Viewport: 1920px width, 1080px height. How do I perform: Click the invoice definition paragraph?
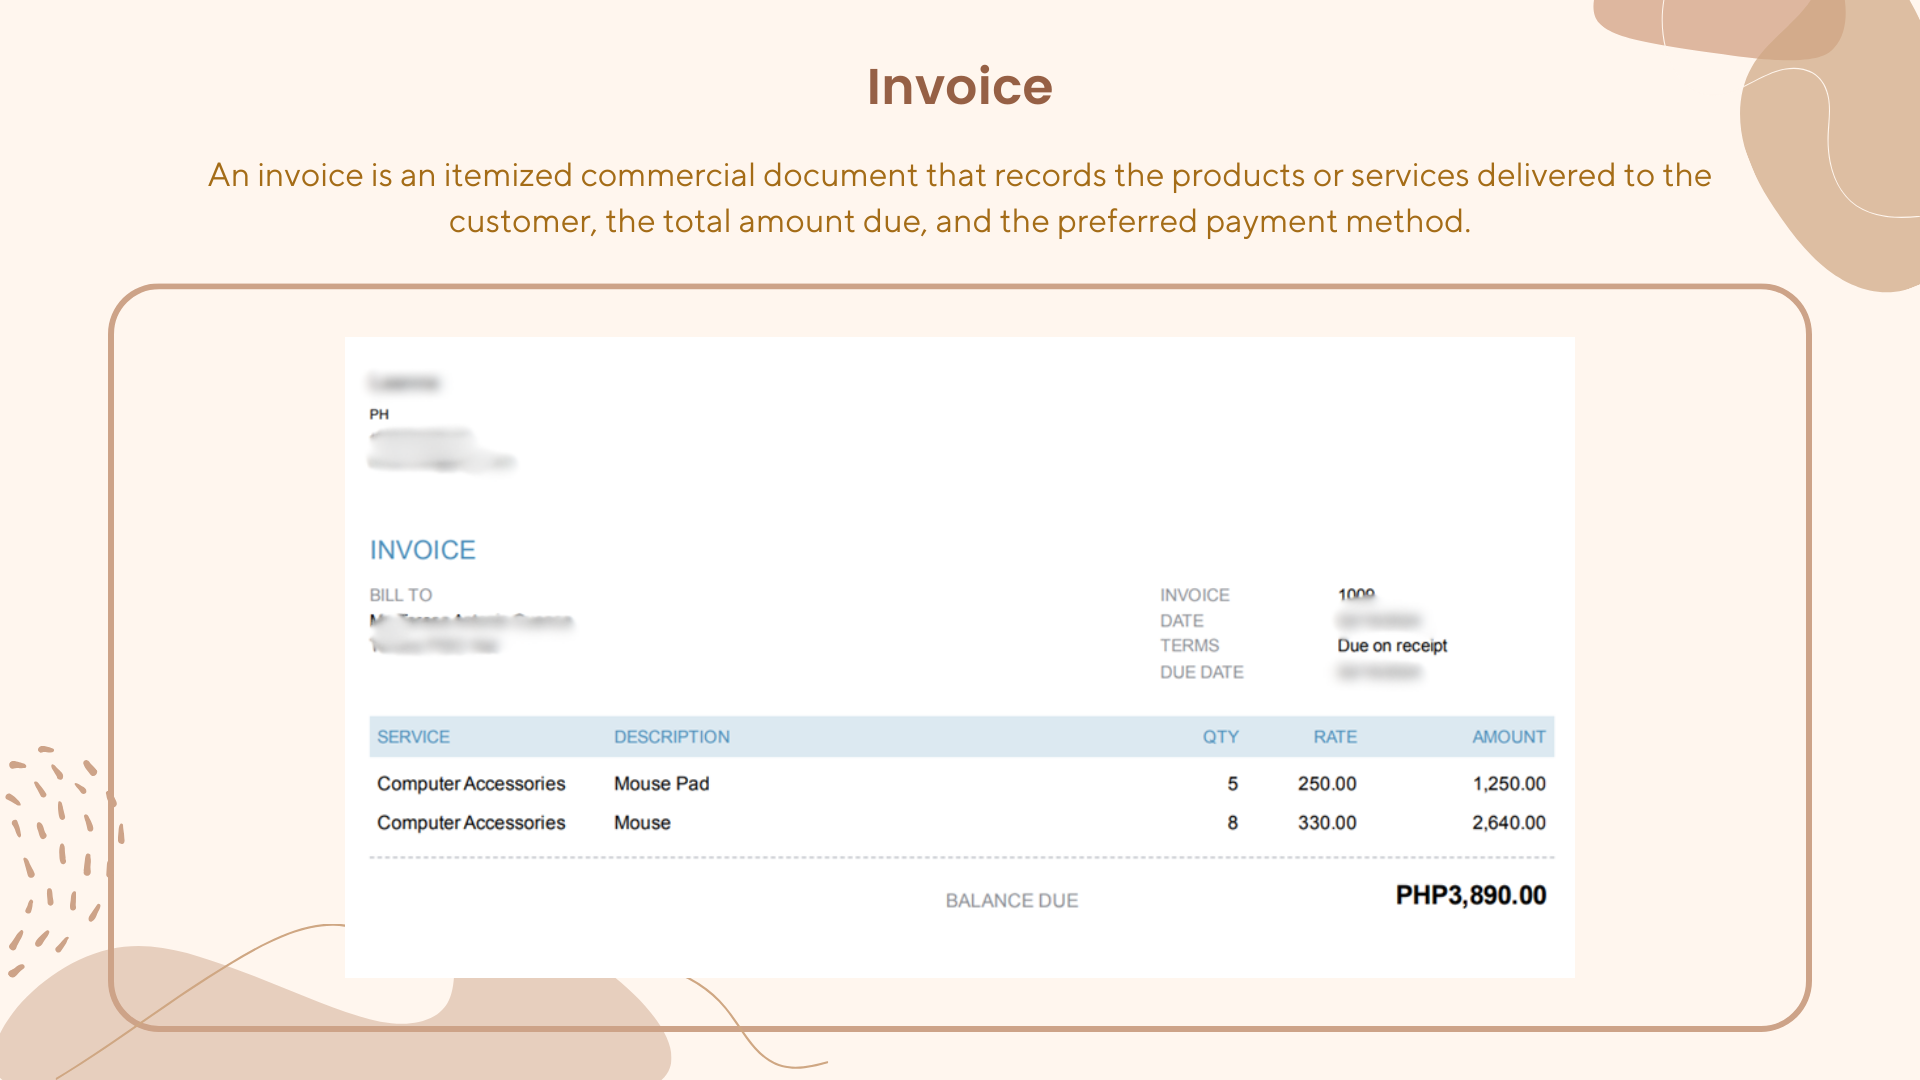coord(959,198)
